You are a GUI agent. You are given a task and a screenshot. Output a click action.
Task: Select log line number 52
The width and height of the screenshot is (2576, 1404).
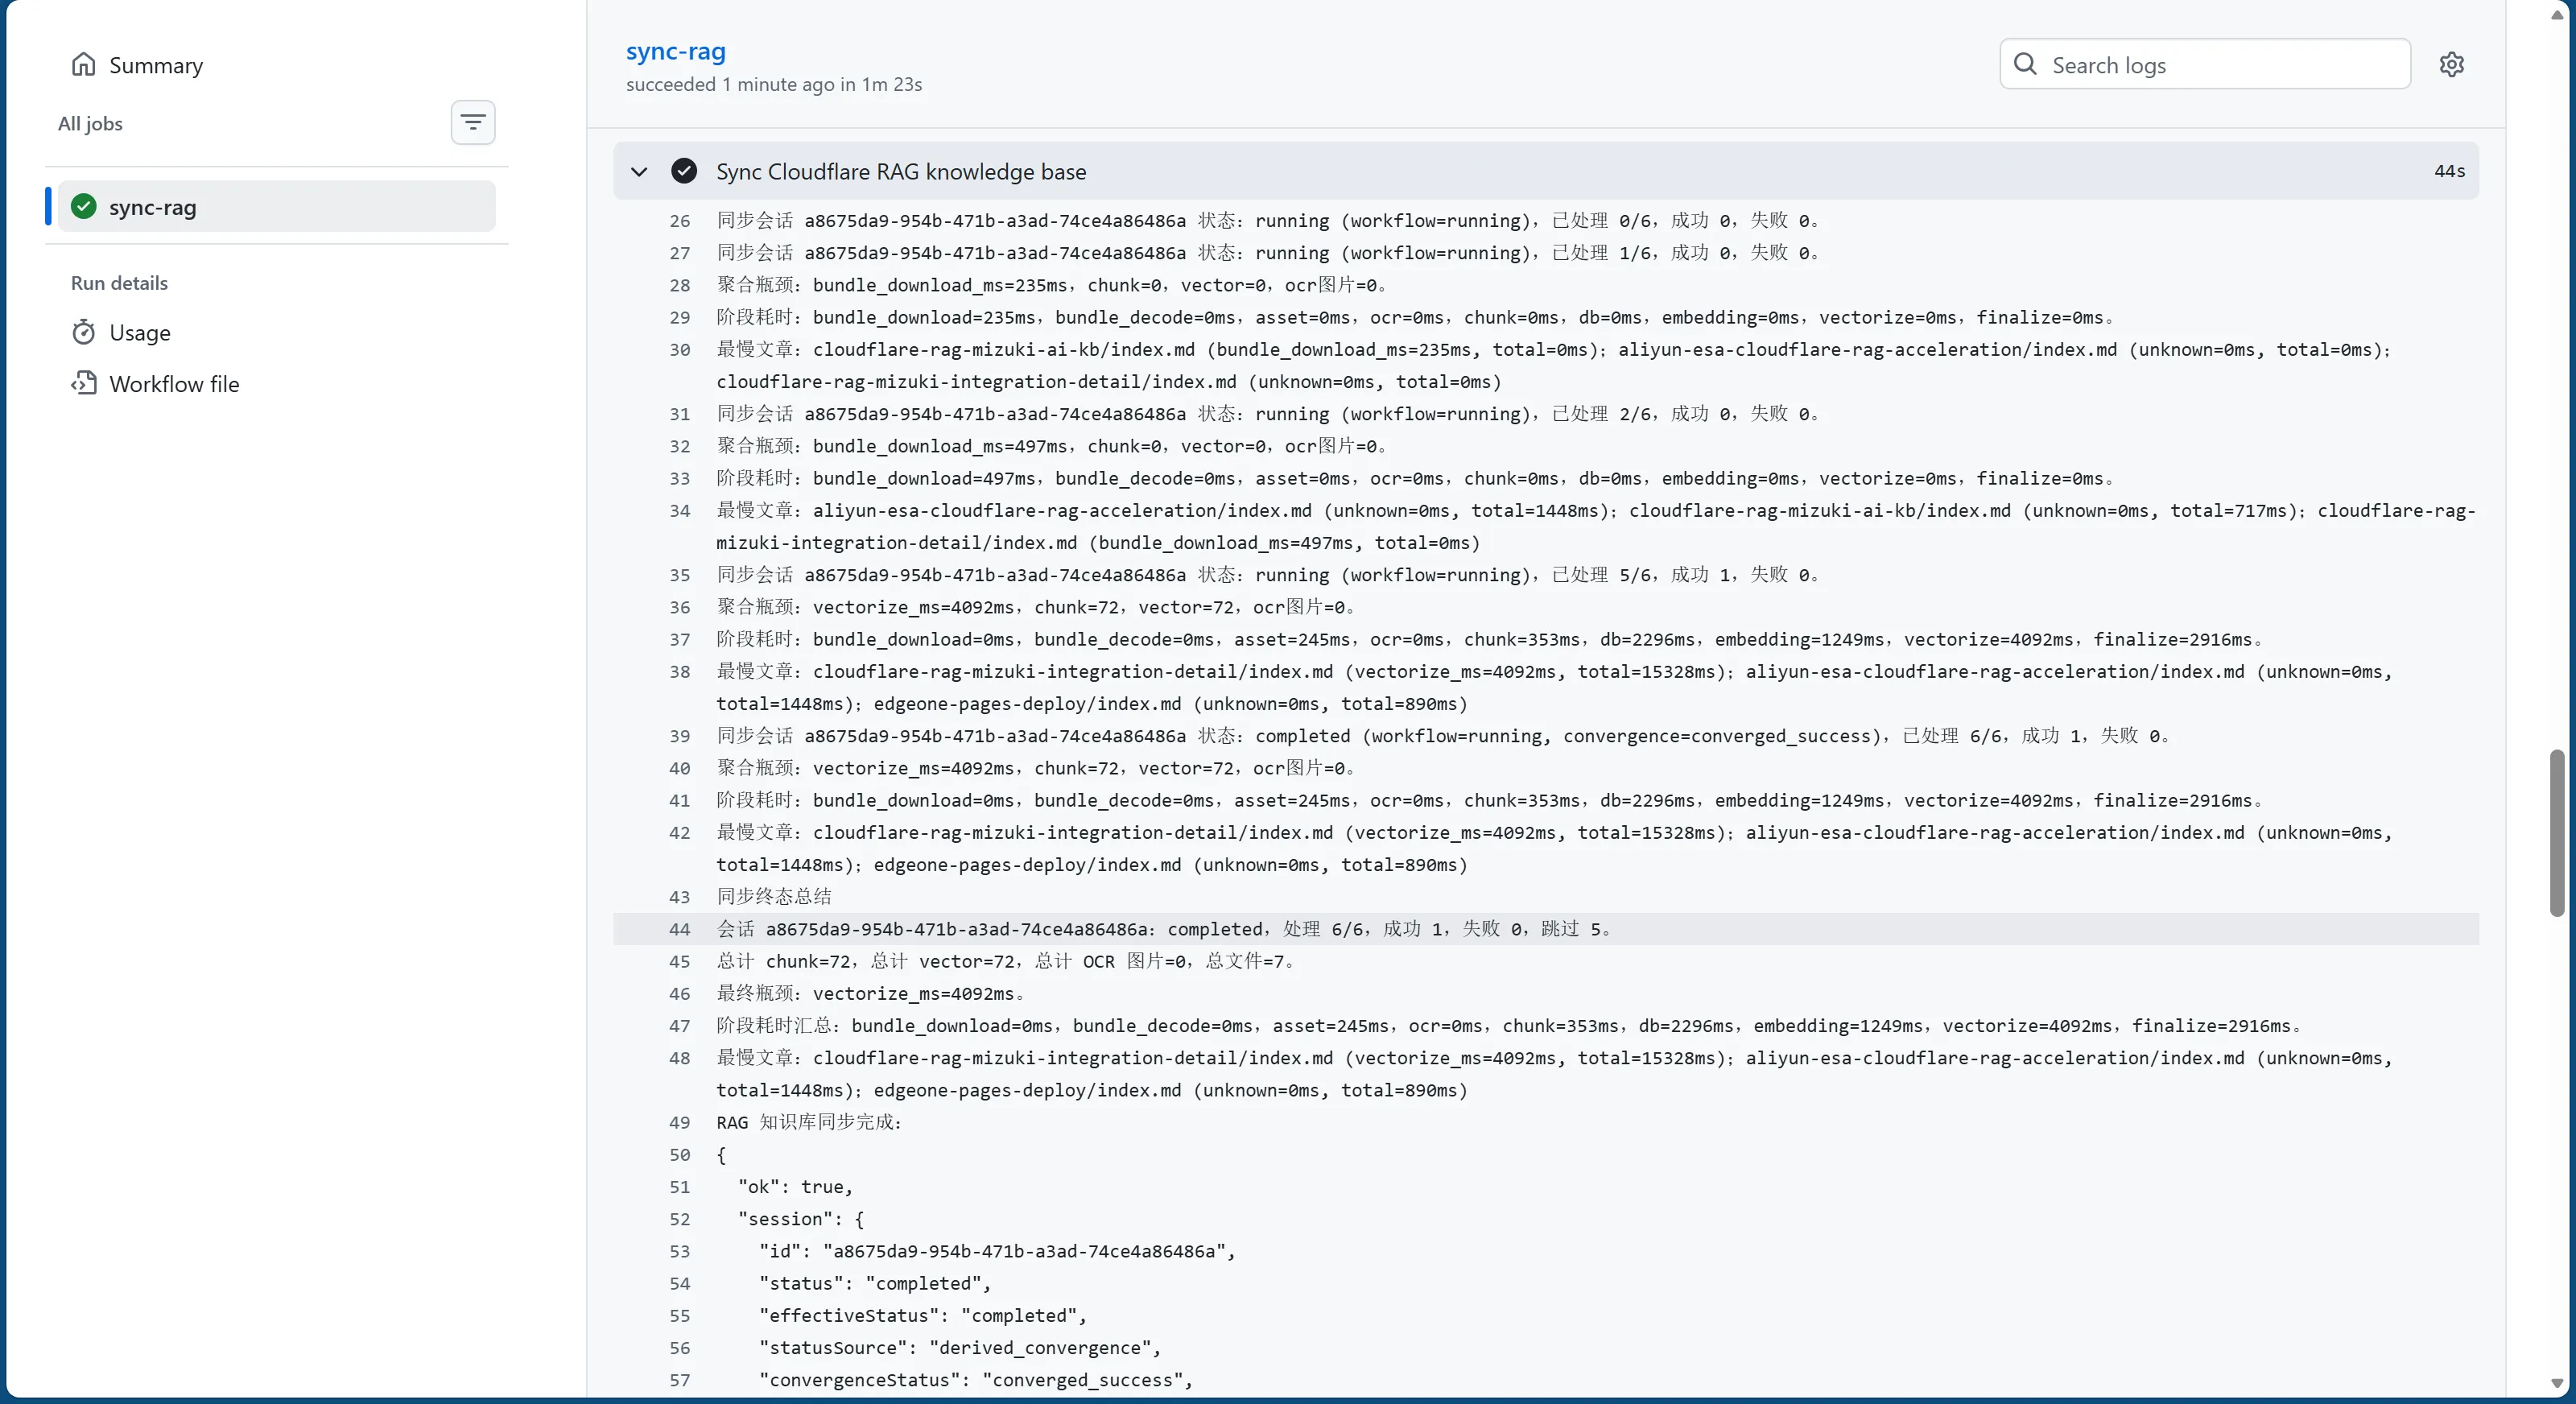pyautogui.click(x=680, y=1219)
